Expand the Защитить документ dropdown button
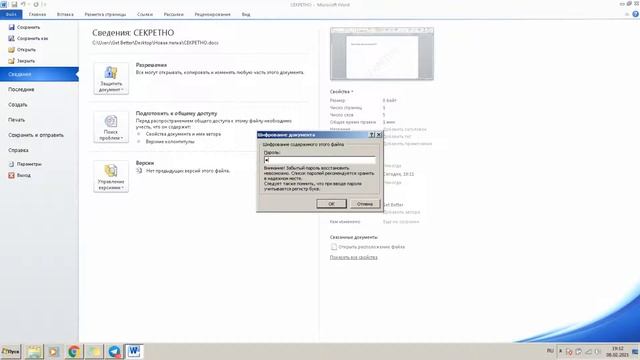 111,78
